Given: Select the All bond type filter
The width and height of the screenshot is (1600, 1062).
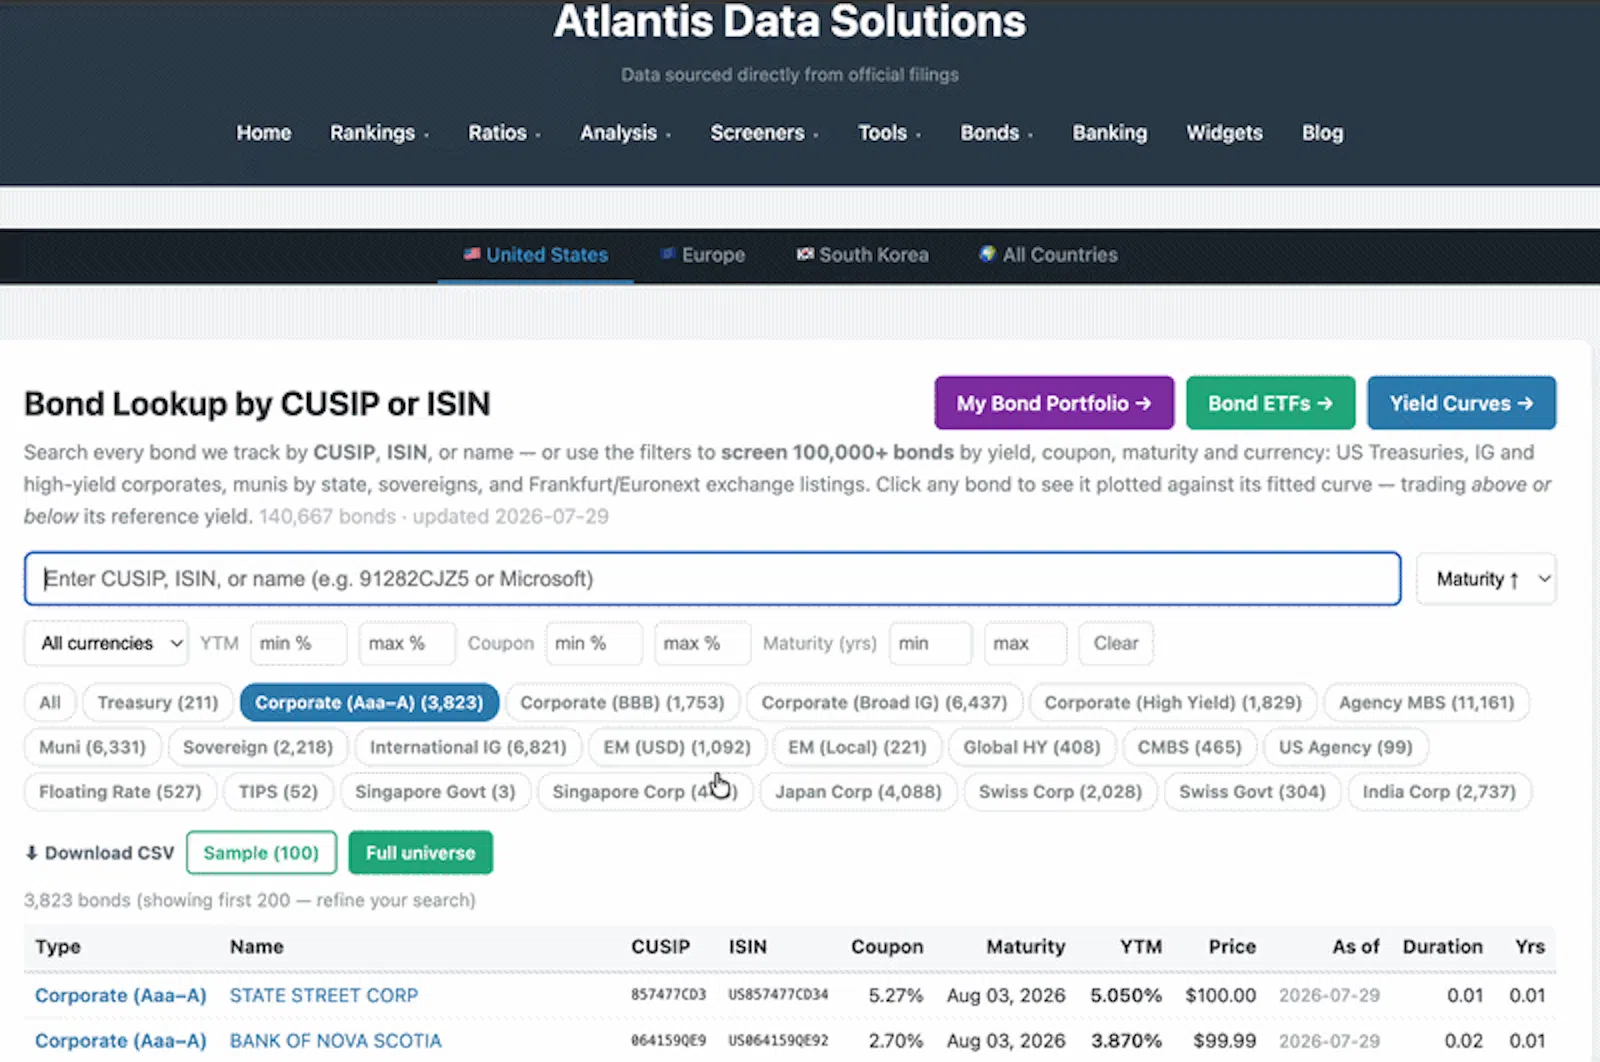Looking at the screenshot, I should pyautogui.click(x=50, y=703).
